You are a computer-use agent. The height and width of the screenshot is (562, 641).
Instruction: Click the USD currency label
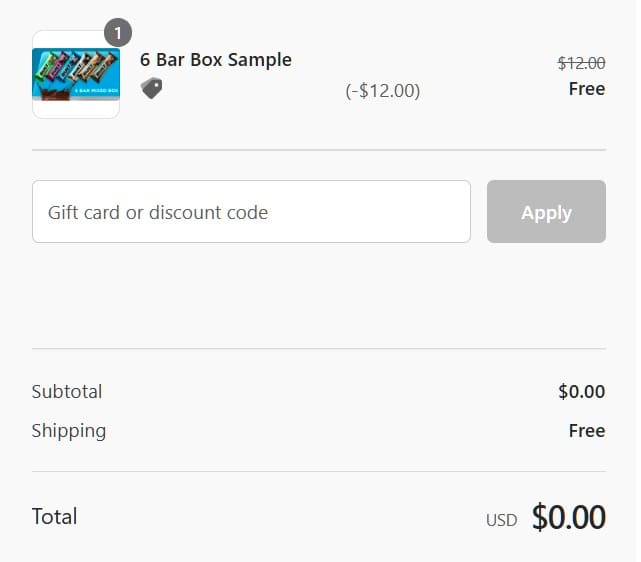click(x=501, y=520)
